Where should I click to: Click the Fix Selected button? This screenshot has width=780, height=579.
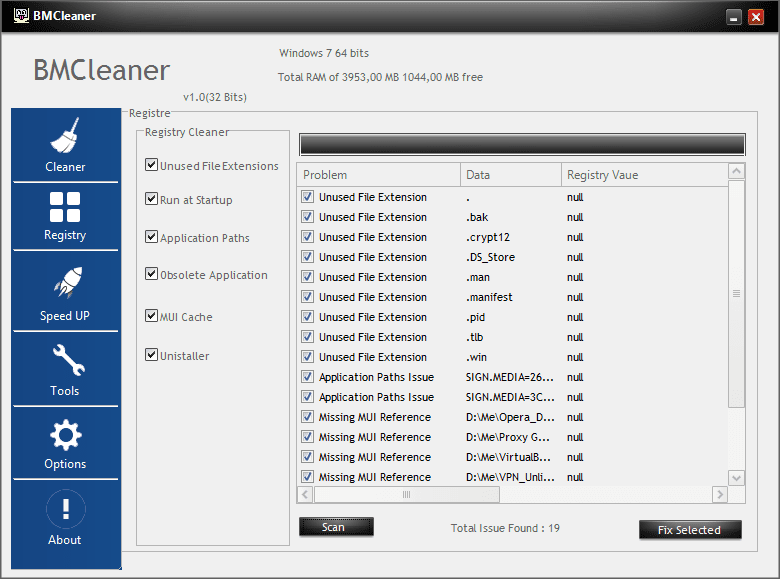[x=690, y=530]
